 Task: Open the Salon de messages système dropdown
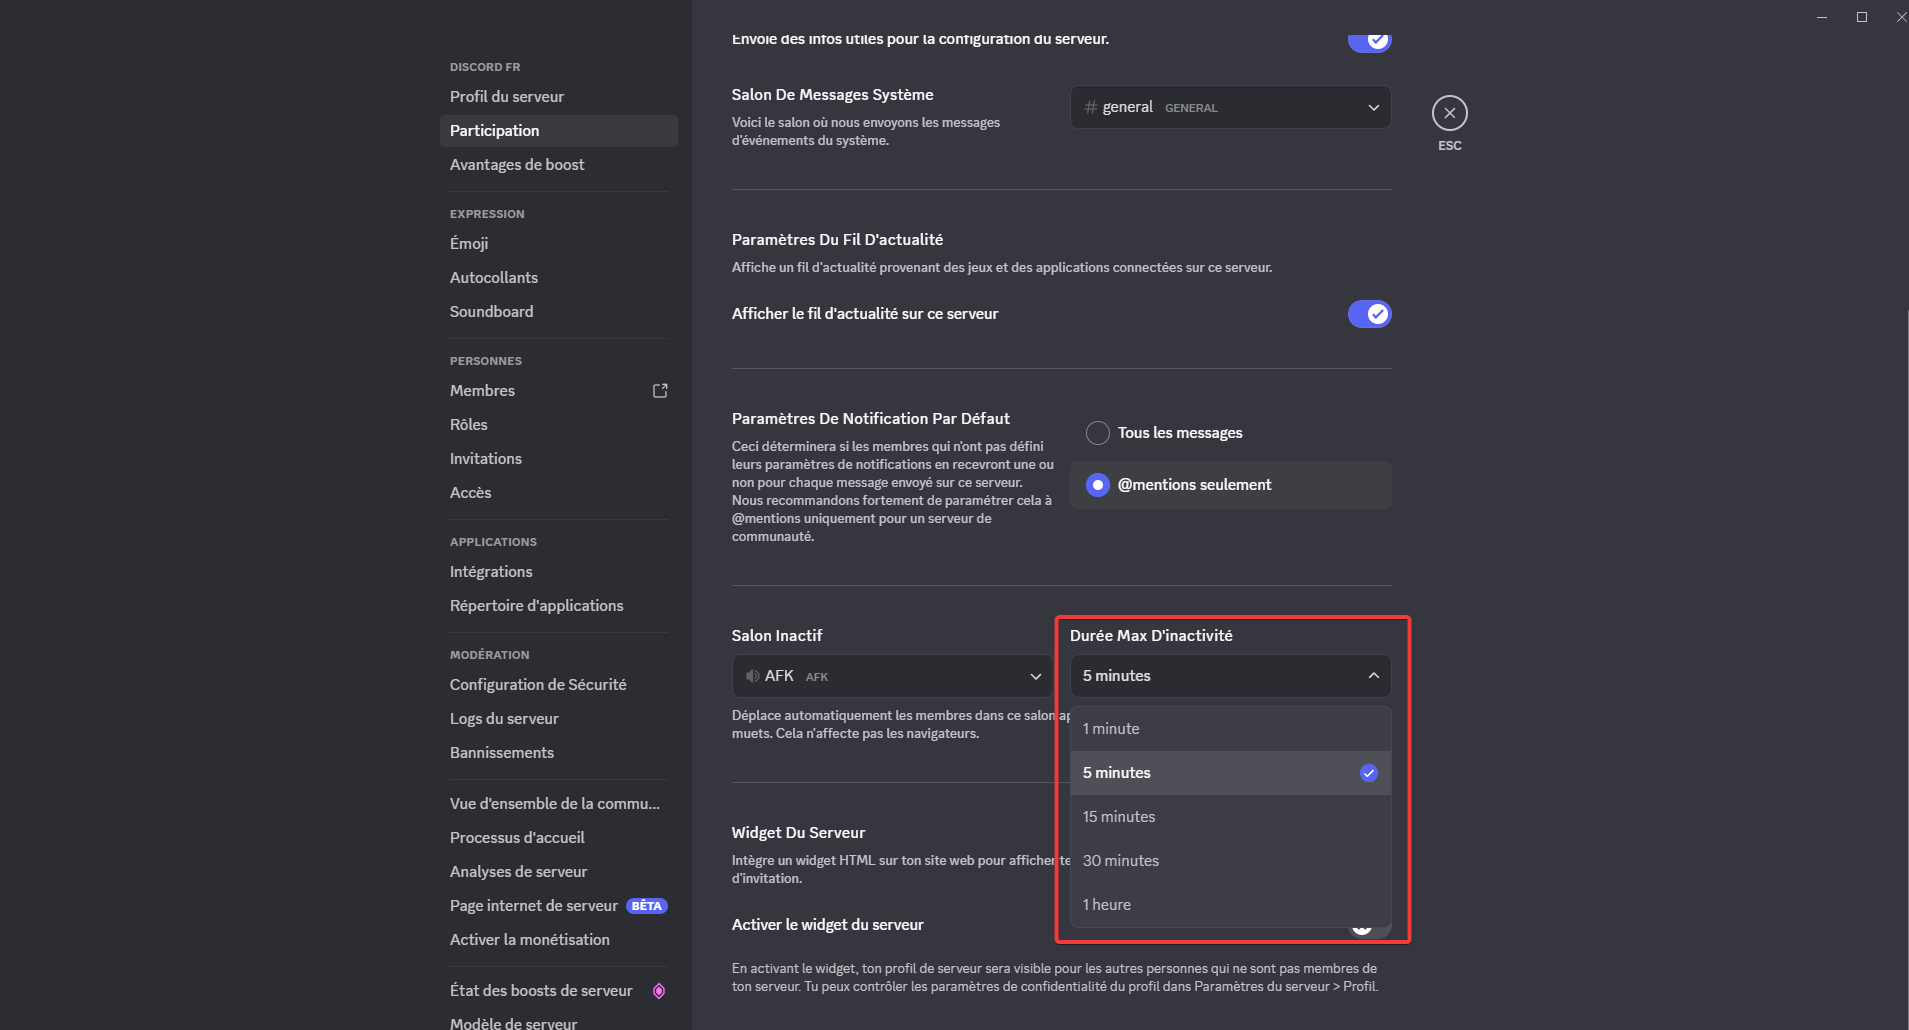[x=1230, y=107]
